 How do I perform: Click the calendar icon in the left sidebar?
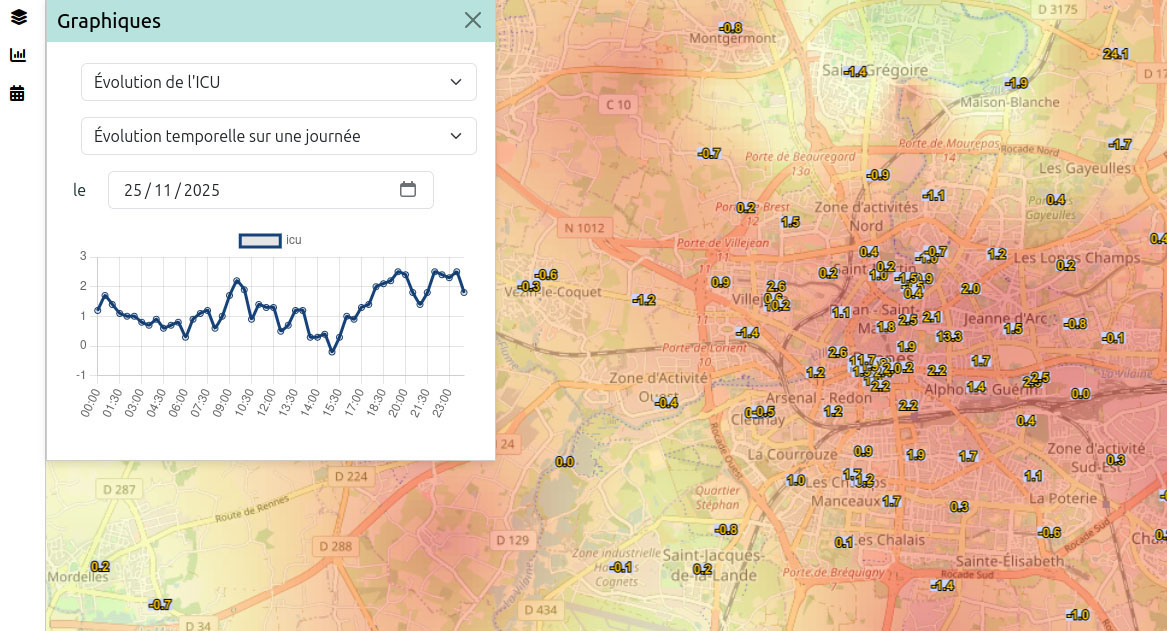(17, 94)
